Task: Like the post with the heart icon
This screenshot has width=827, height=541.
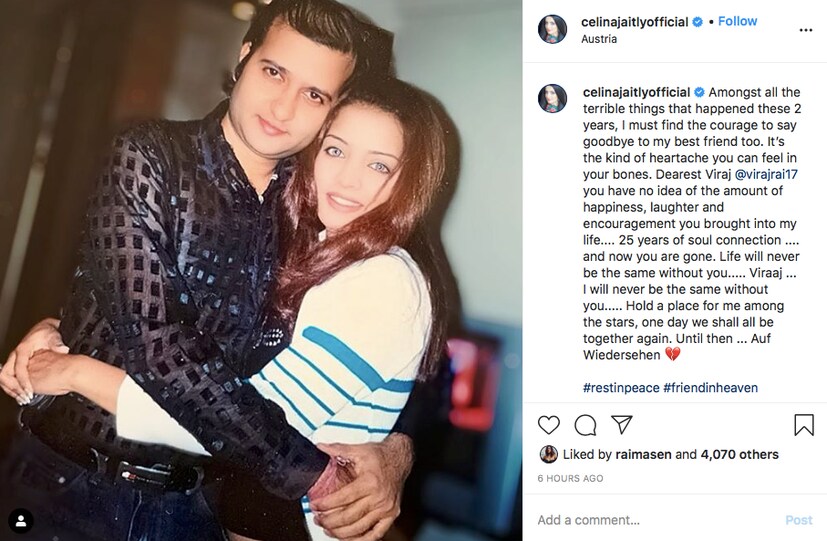Action: (548, 425)
